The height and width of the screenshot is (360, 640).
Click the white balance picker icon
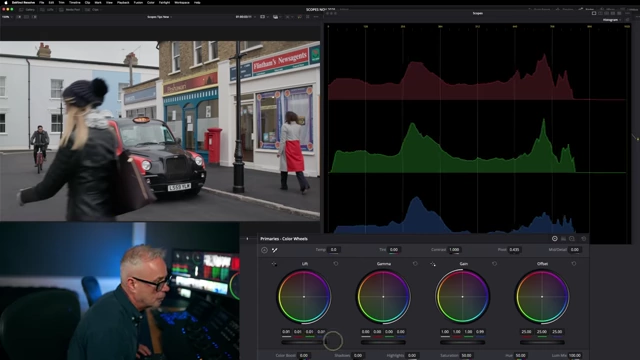click(x=275, y=250)
